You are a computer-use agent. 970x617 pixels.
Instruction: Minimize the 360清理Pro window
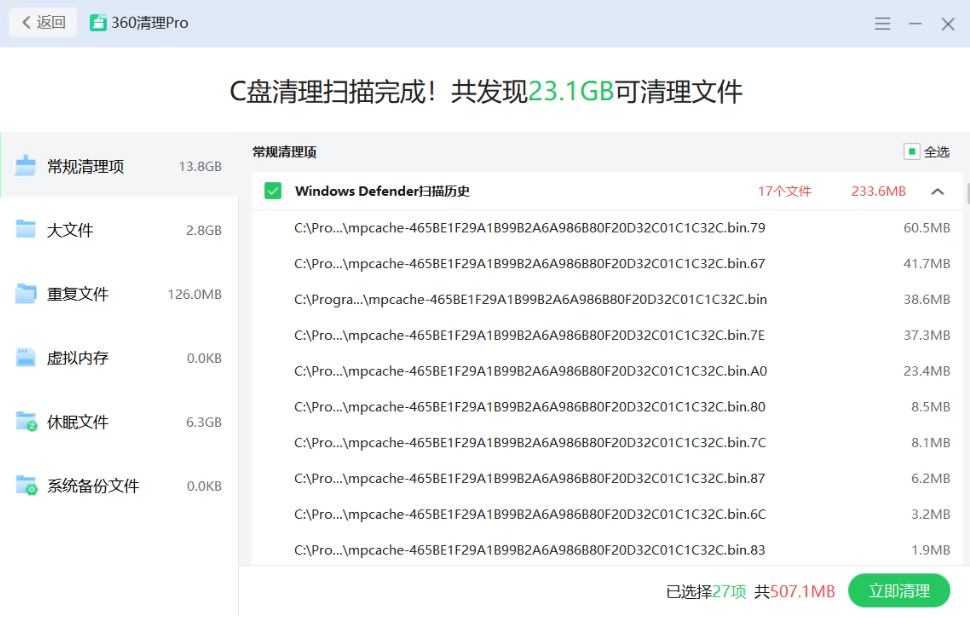[x=915, y=24]
